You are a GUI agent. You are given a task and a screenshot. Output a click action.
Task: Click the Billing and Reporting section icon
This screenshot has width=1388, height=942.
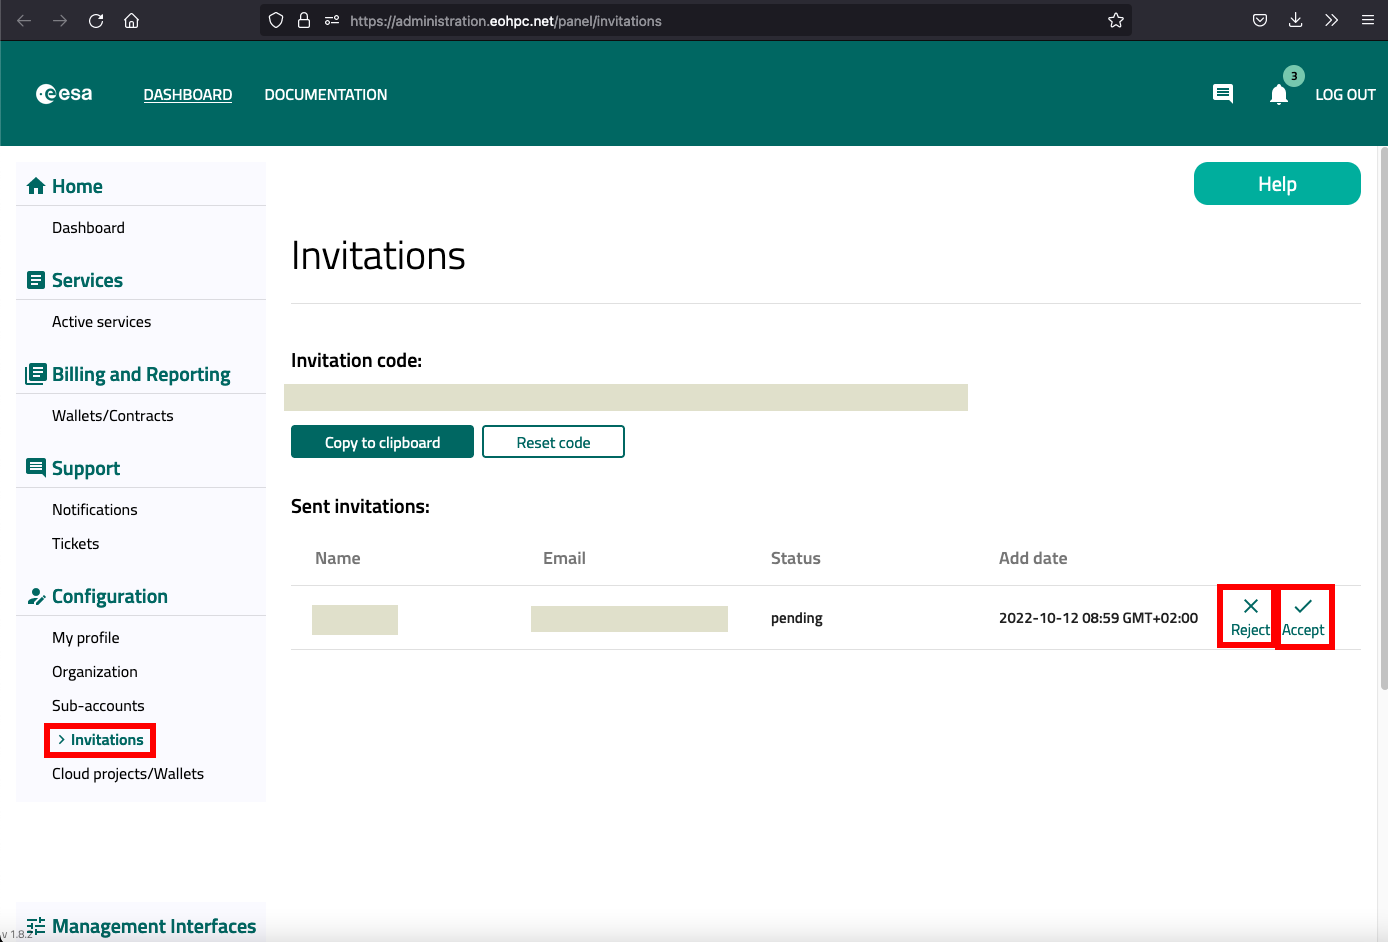[x=36, y=374]
